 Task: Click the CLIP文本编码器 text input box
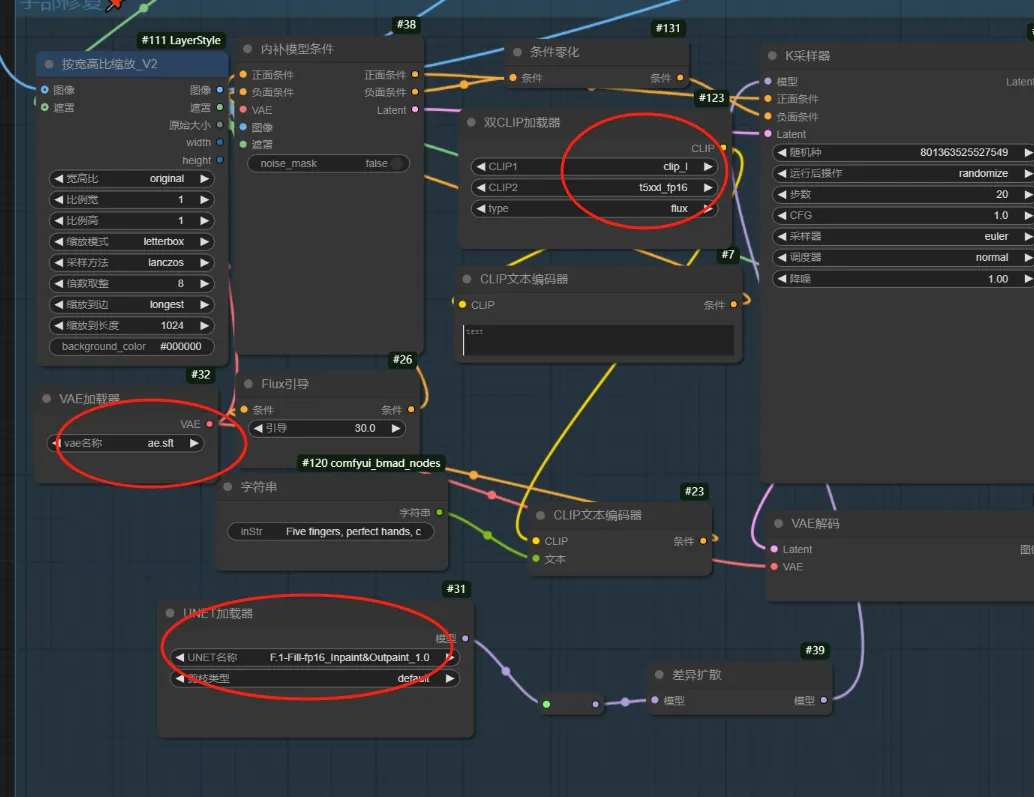pyautogui.click(x=597, y=340)
